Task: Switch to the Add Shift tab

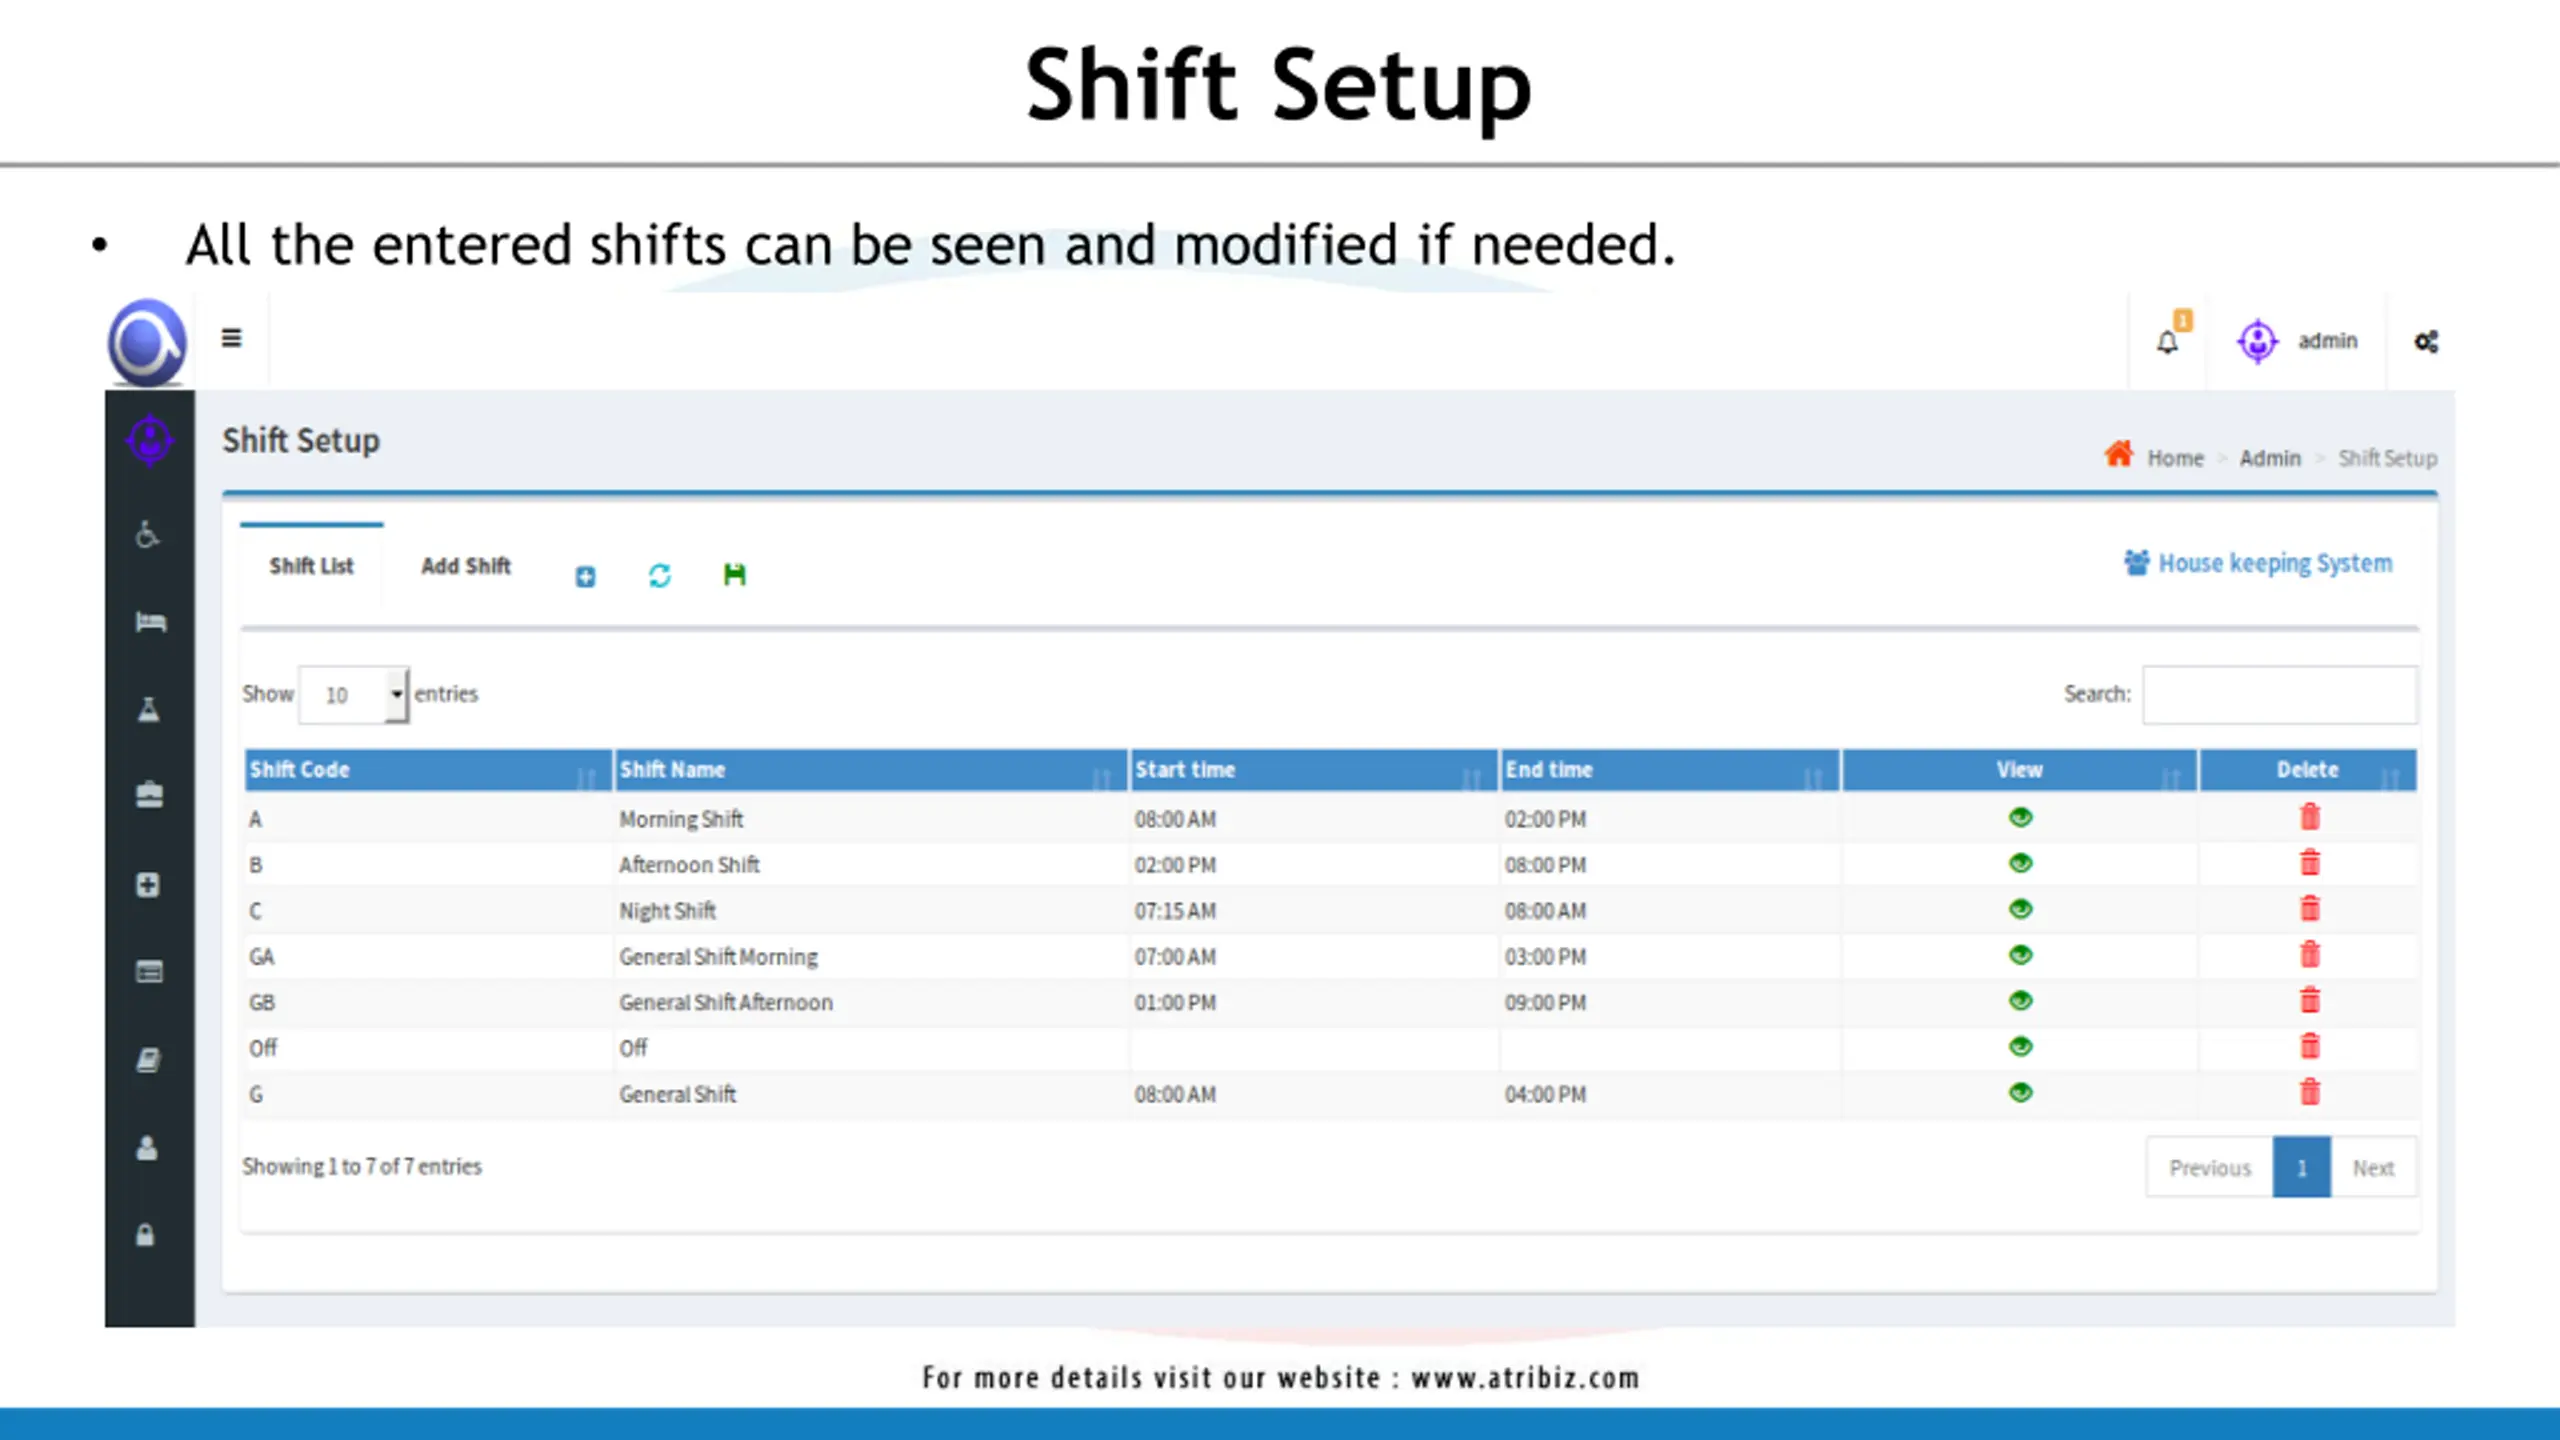Action: pyautogui.click(x=465, y=566)
